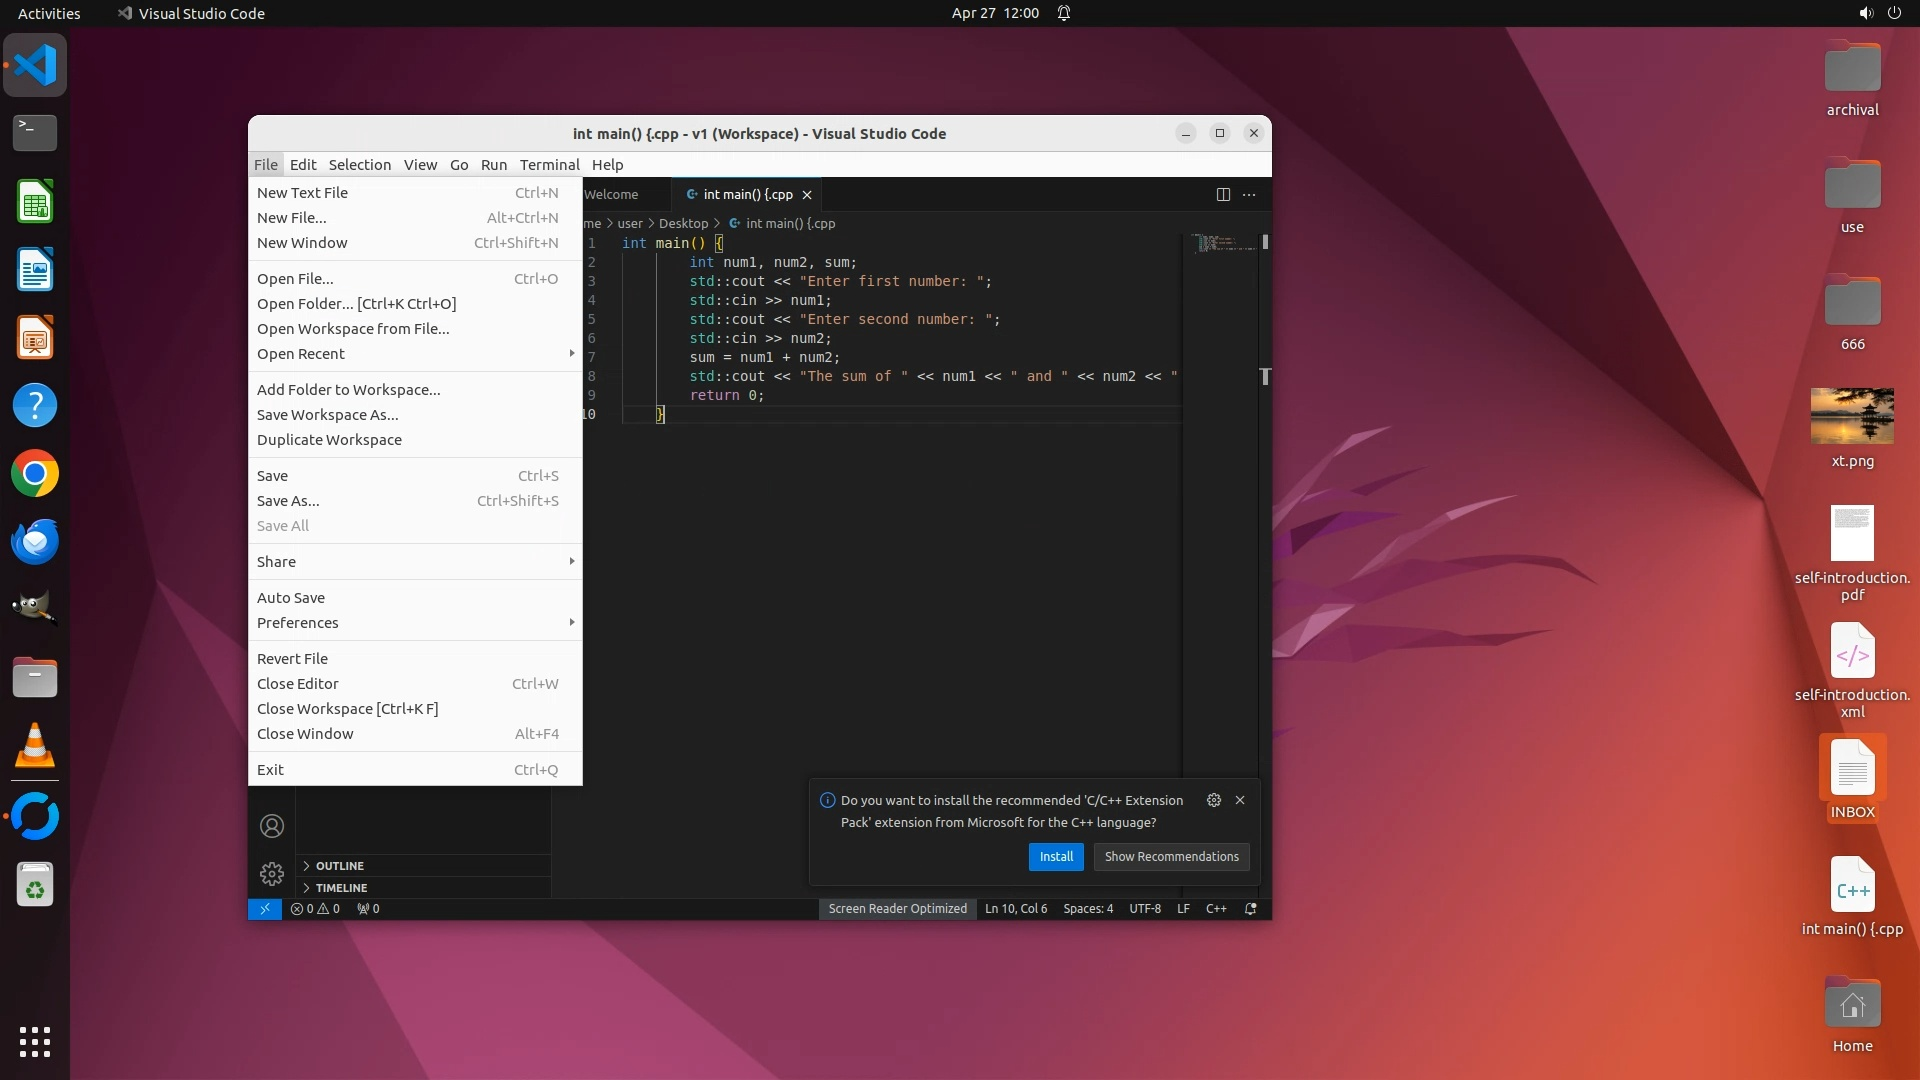The height and width of the screenshot is (1080, 1920).
Task: Expand the TIMELINE section
Action: [341, 888]
